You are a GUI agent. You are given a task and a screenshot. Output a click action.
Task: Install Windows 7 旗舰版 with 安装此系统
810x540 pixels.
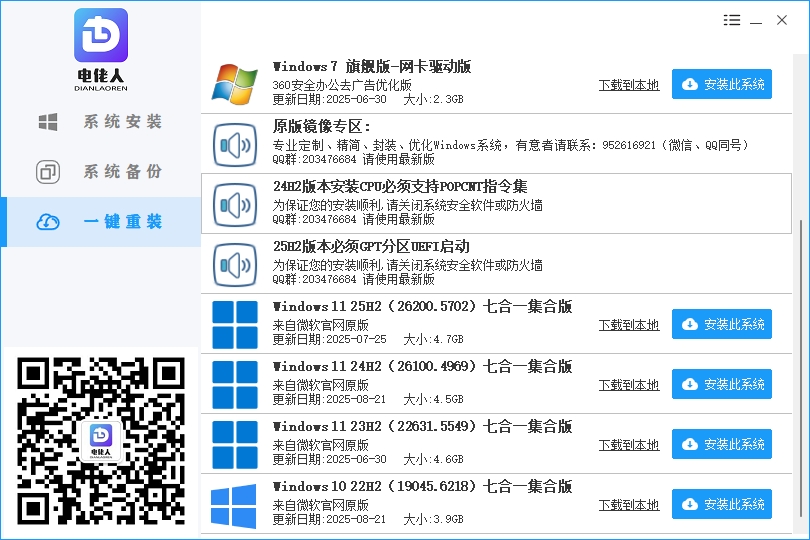click(x=722, y=84)
